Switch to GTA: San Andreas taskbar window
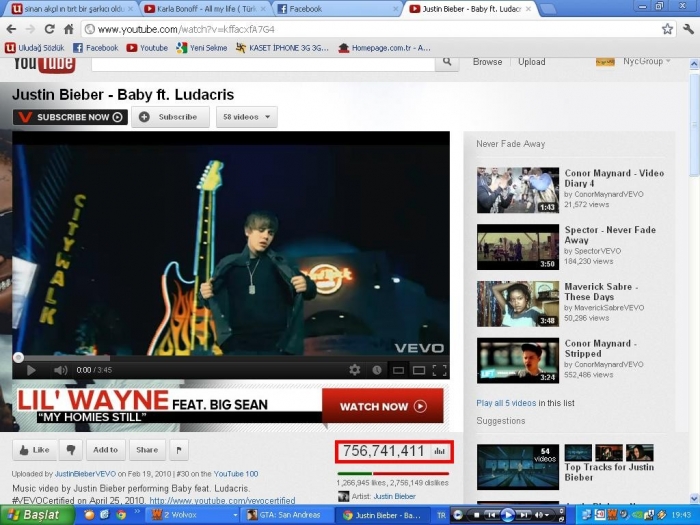700x525 pixels. coord(286,515)
